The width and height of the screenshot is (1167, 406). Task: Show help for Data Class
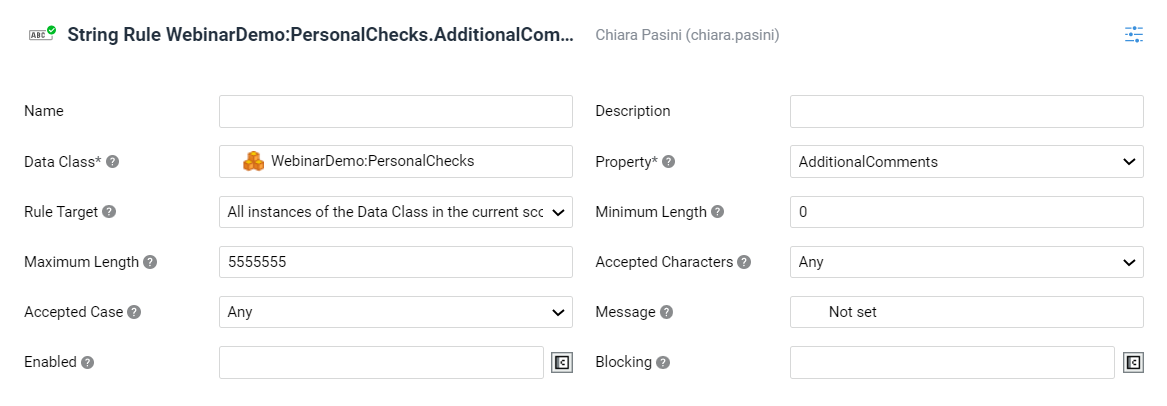coord(112,161)
